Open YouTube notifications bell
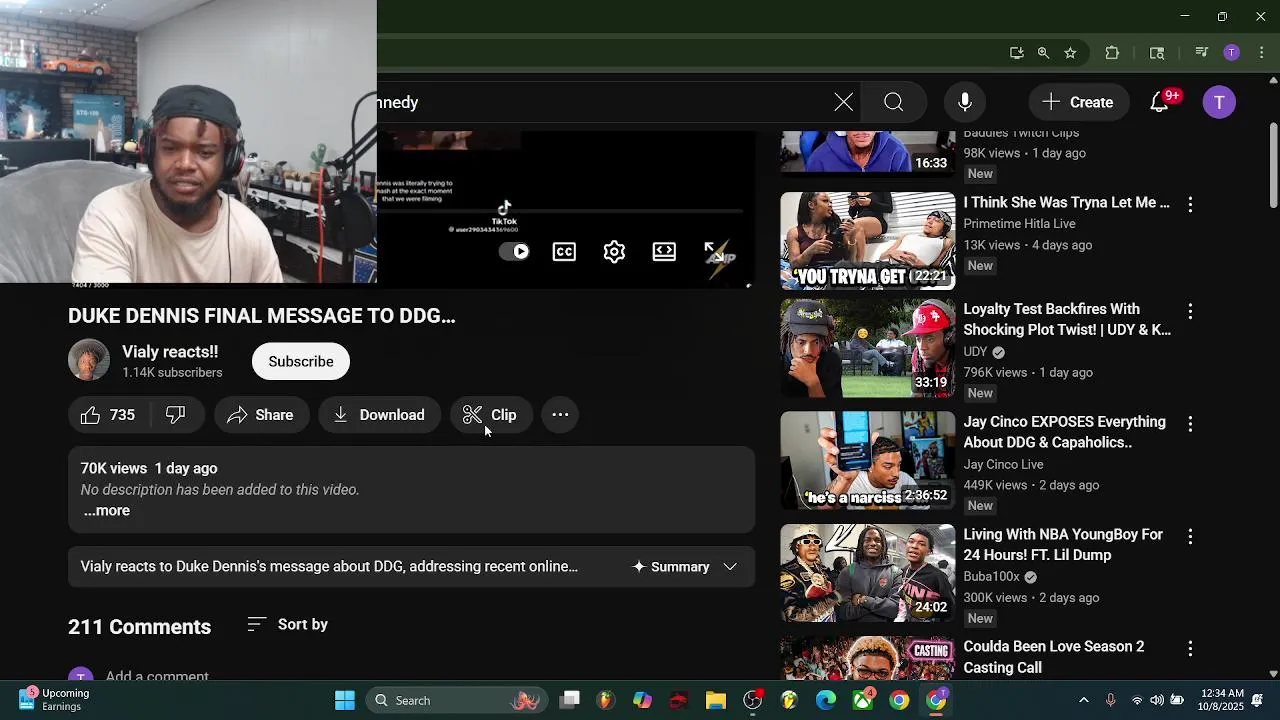Viewport: 1280px width, 720px height. pos(1160,102)
